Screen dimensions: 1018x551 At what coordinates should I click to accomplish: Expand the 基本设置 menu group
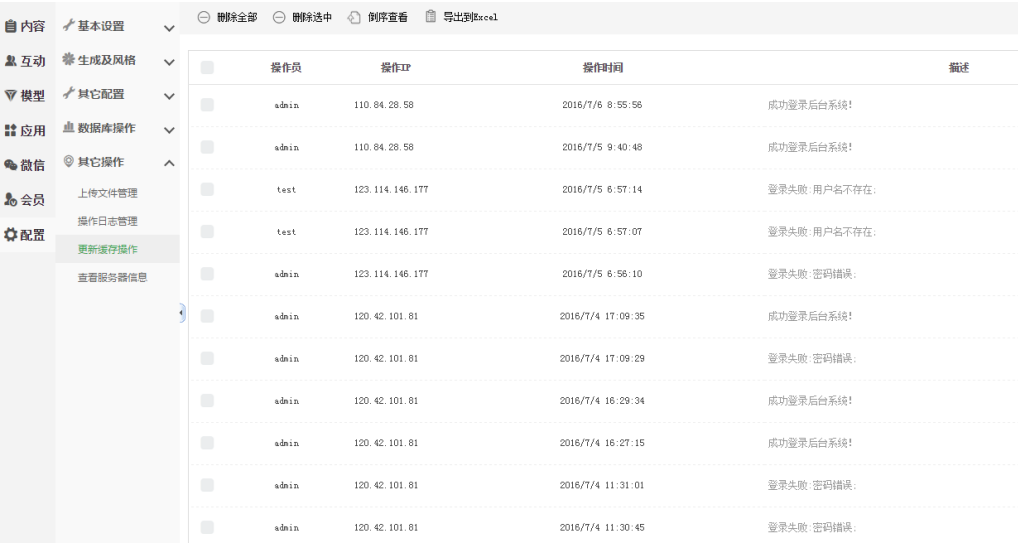tap(169, 27)
